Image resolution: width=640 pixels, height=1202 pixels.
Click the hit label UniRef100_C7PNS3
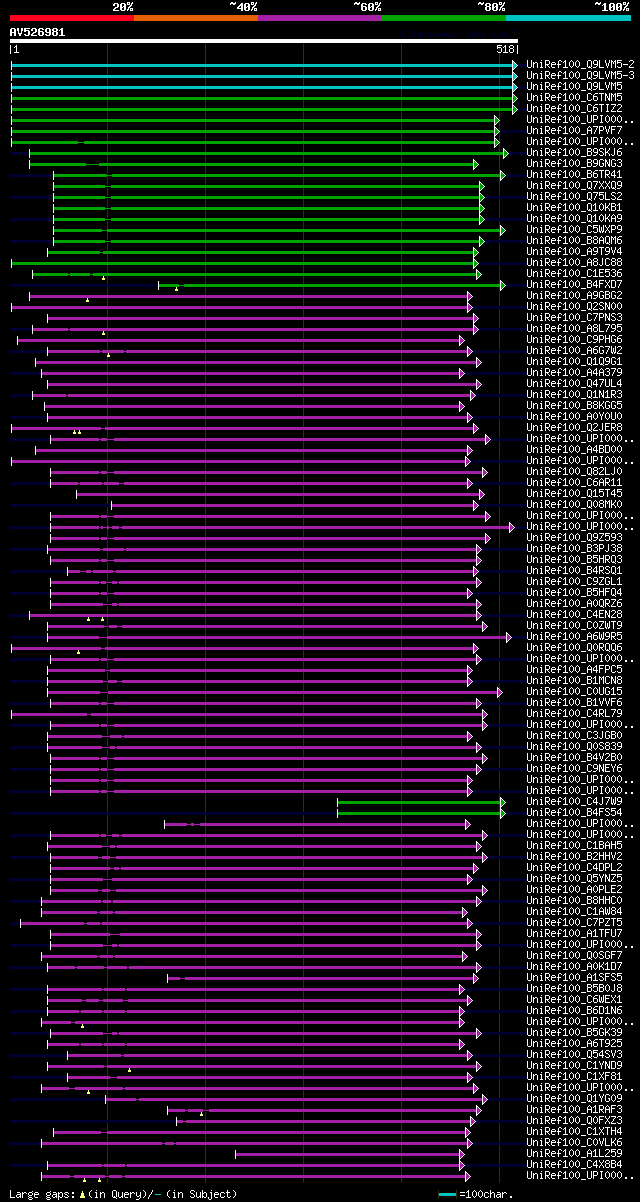575,317
